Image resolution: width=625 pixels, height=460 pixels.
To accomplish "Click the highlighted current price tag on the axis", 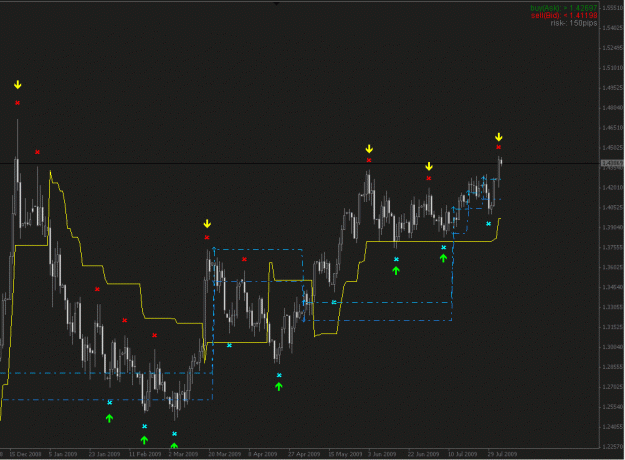I will 612,163.
